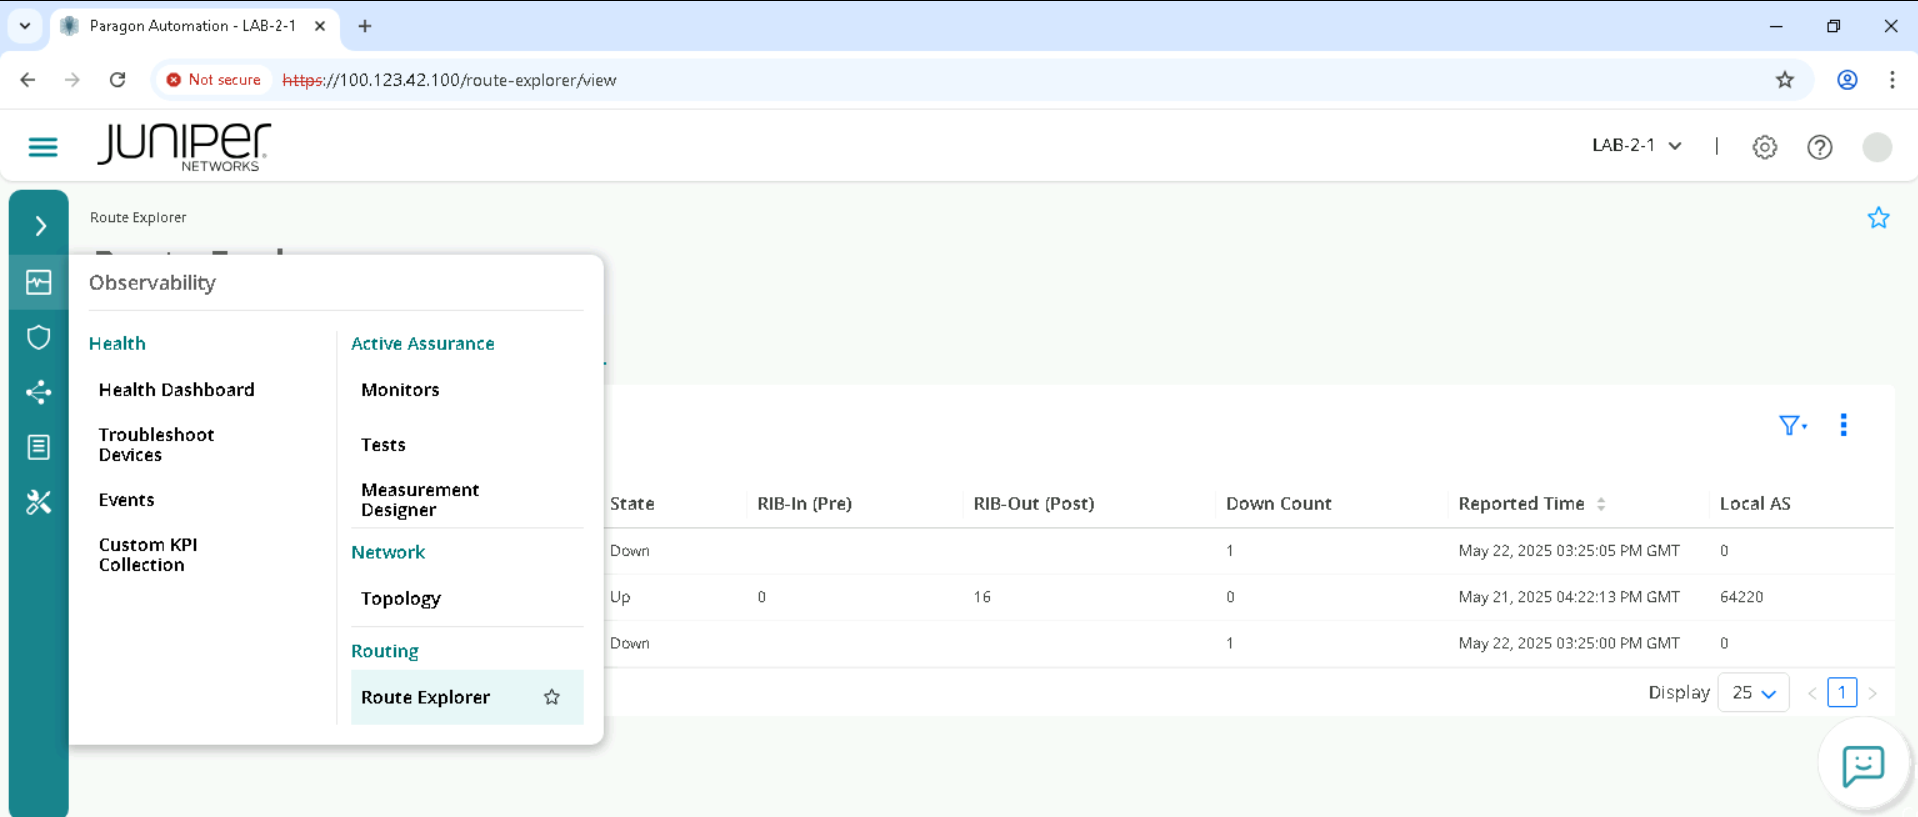Toggle page favorite star at top right

(x=1878, y=218)
